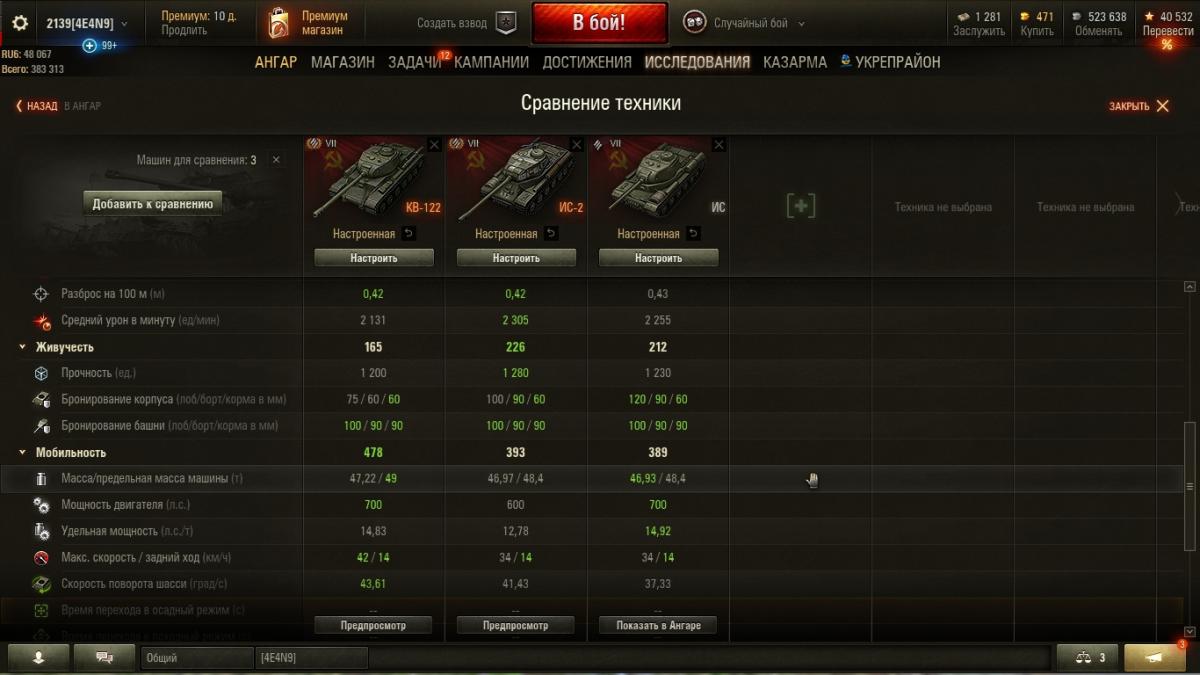
Task: Clear all compared vehicles with small X
Action: (276, 160)
